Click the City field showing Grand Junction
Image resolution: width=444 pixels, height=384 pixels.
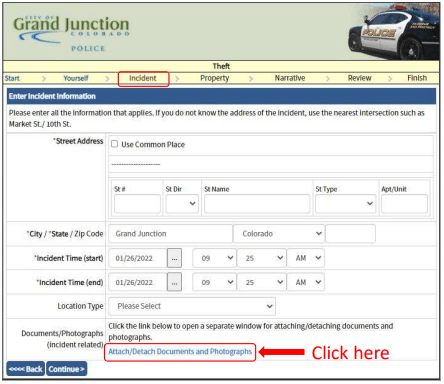(x=171, y=234)
